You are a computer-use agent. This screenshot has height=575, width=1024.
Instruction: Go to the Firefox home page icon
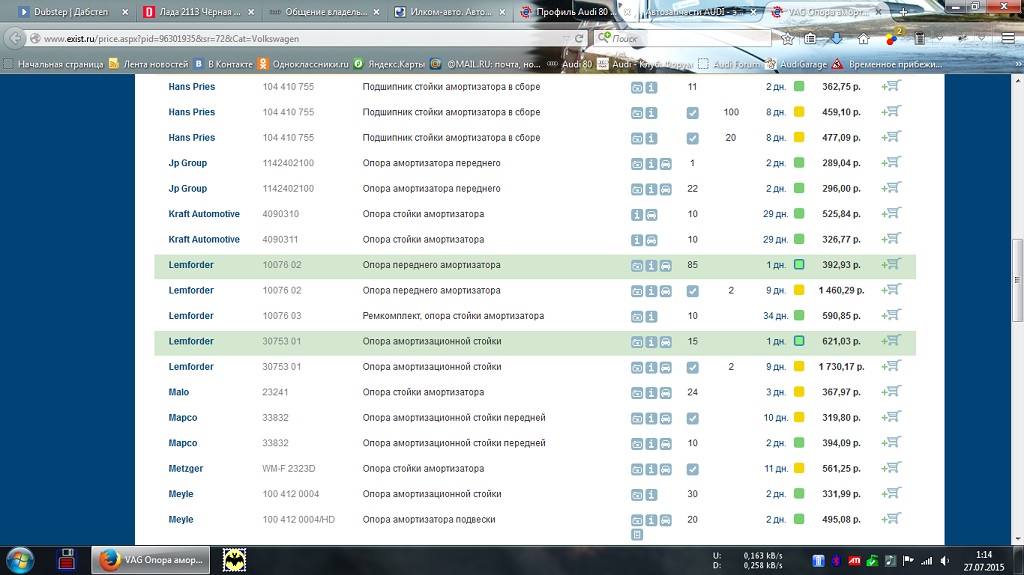863,39
